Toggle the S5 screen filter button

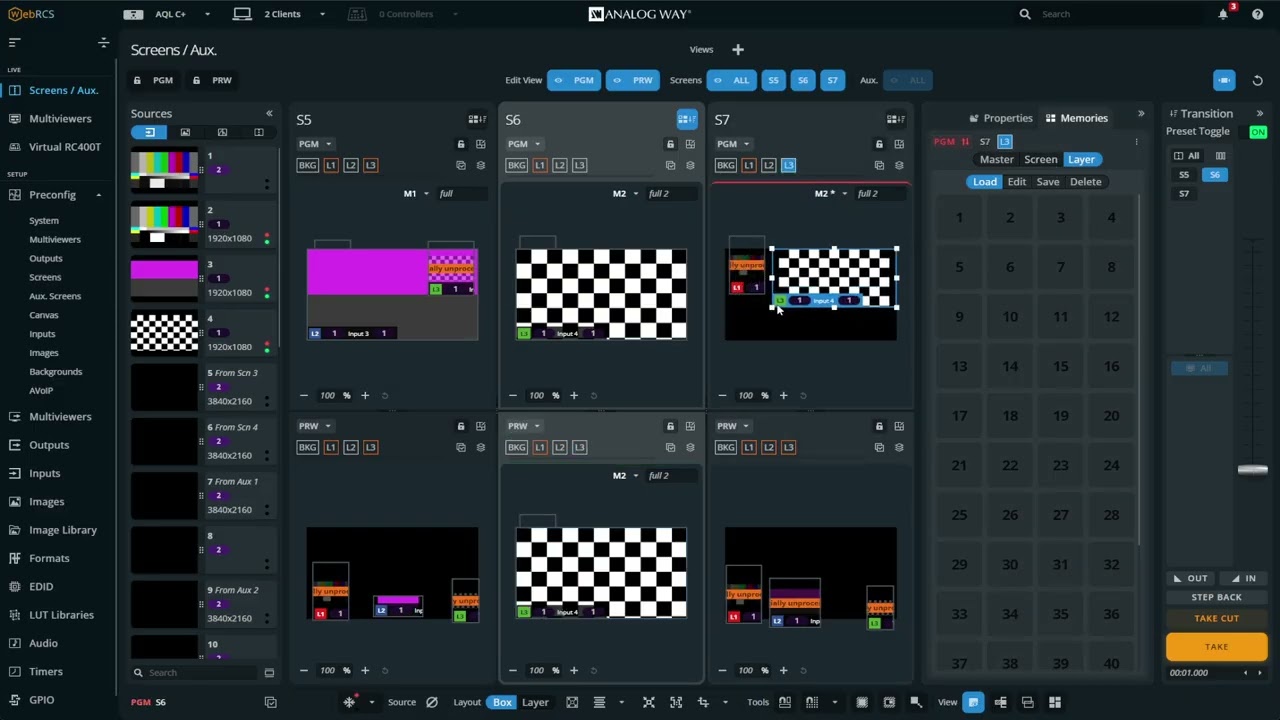click(x=773, y=80)
